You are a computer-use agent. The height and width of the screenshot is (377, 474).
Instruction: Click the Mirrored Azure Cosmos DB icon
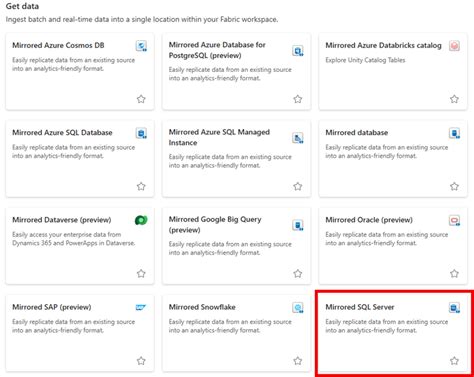(x=141, y=46)
